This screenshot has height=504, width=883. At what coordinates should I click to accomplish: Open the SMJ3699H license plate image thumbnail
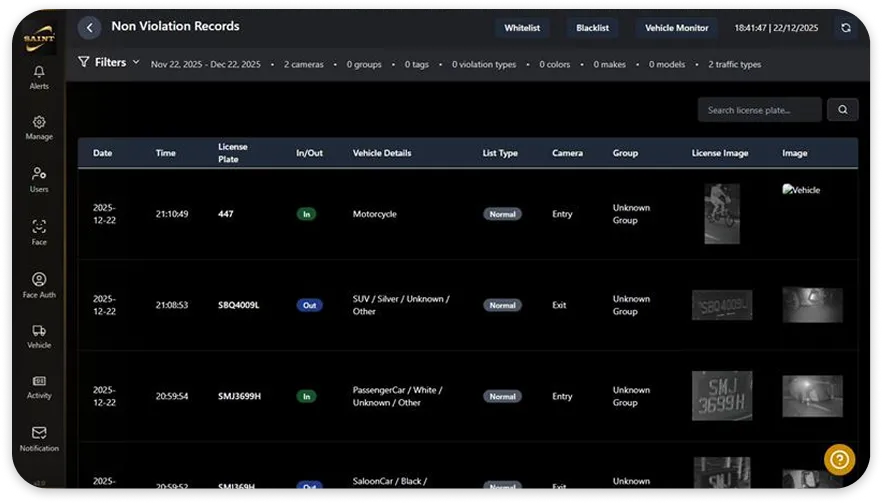point(721,395)
